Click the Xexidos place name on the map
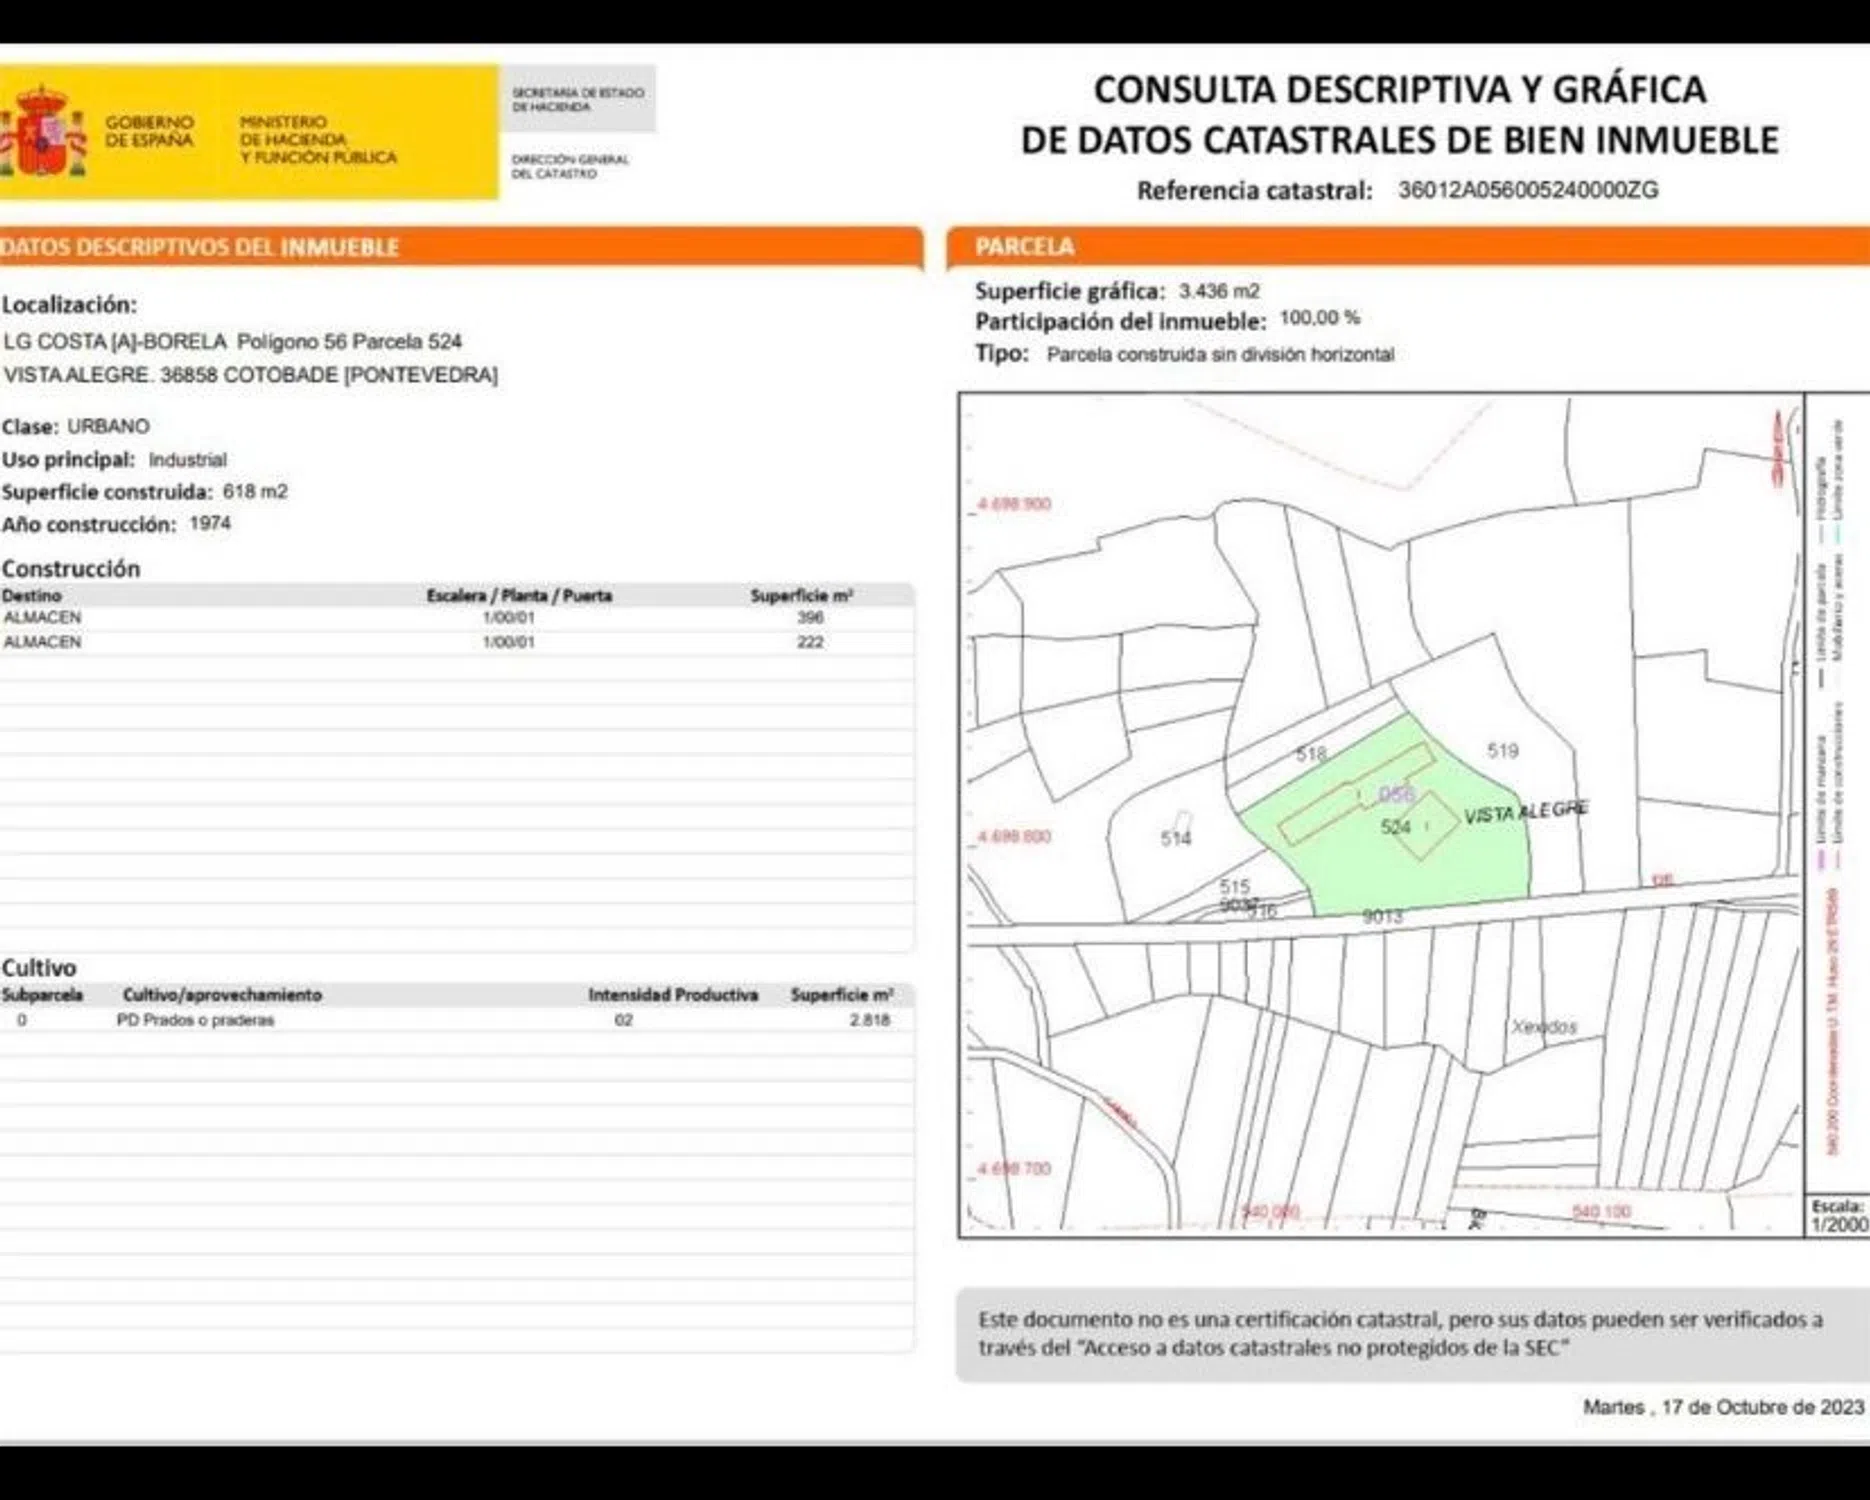The image size is (1870, 1500). (1544, 1026)
